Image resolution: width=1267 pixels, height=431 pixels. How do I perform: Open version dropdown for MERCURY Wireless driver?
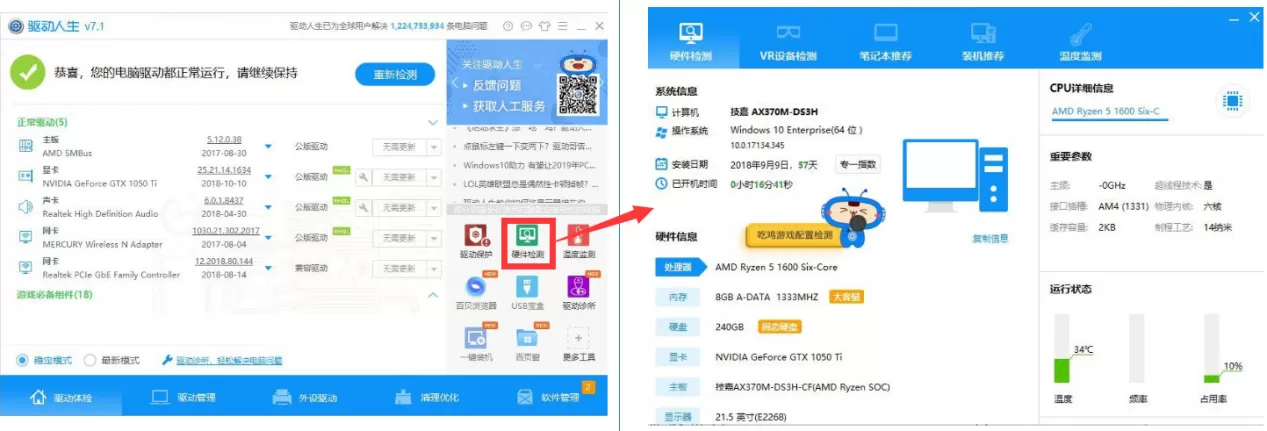tap(269, 237)
